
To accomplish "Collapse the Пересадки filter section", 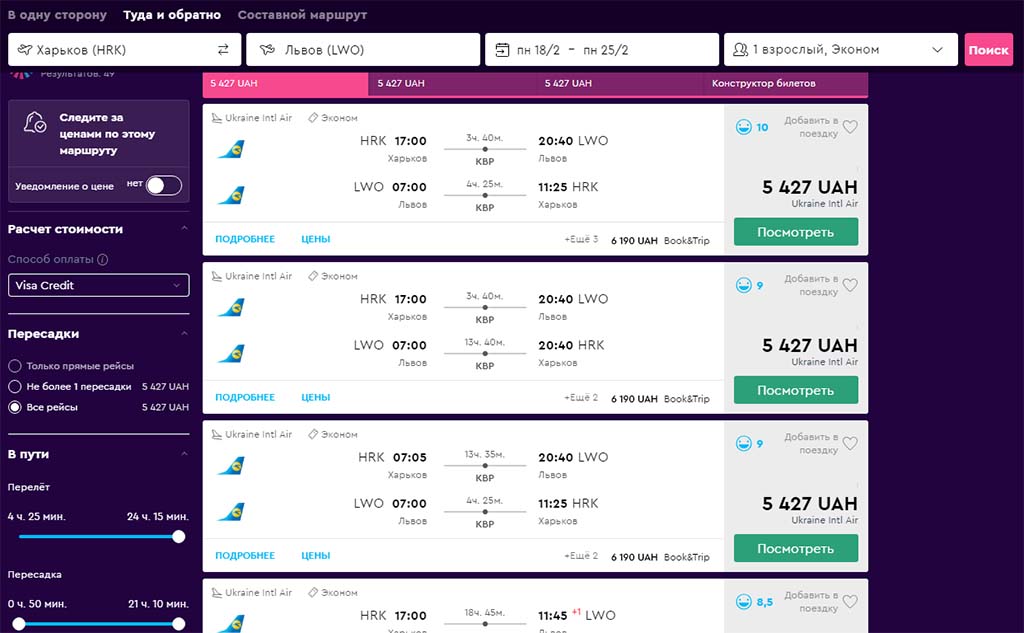I will pos(184,334).
